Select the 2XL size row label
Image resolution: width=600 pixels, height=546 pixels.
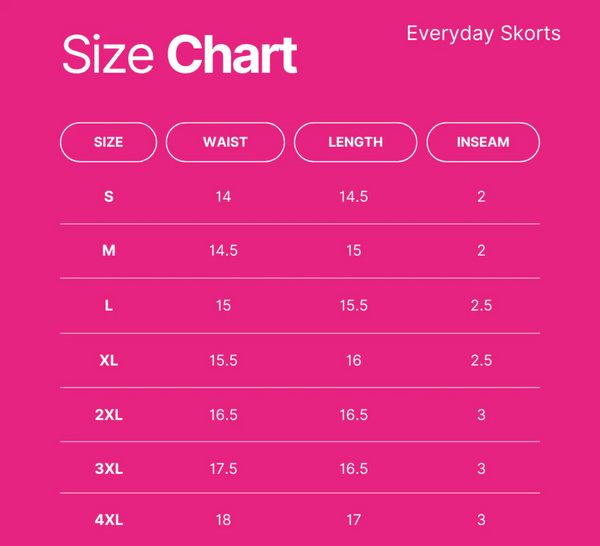coord(109,415)
